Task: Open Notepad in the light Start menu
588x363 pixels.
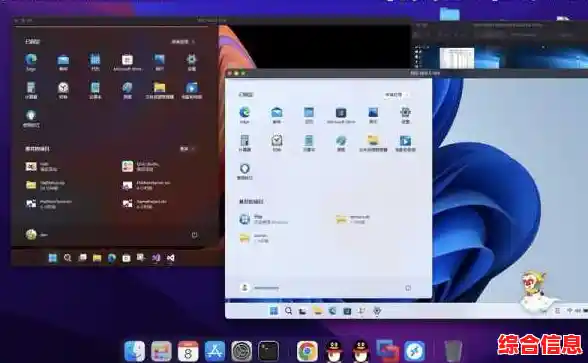Action: click(309, 141)
